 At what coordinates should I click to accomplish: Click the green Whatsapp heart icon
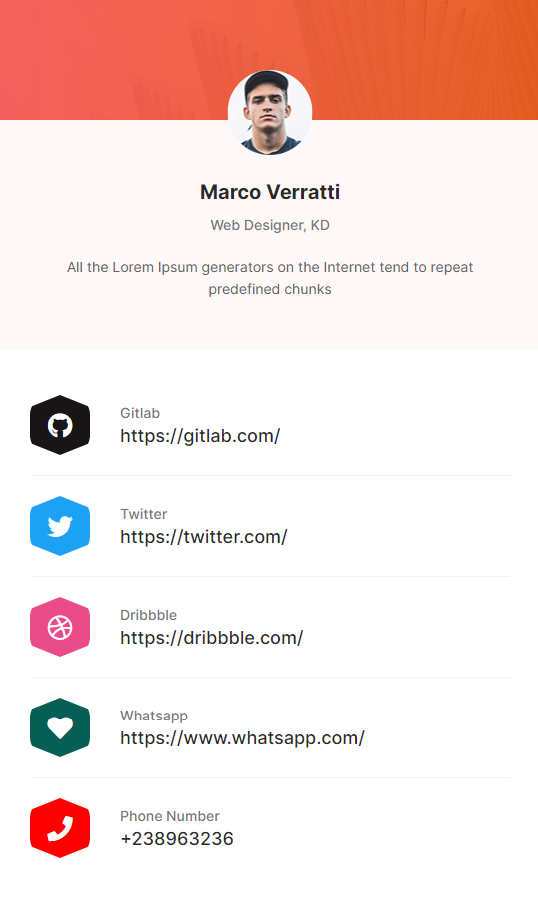[x=60, y=727]
